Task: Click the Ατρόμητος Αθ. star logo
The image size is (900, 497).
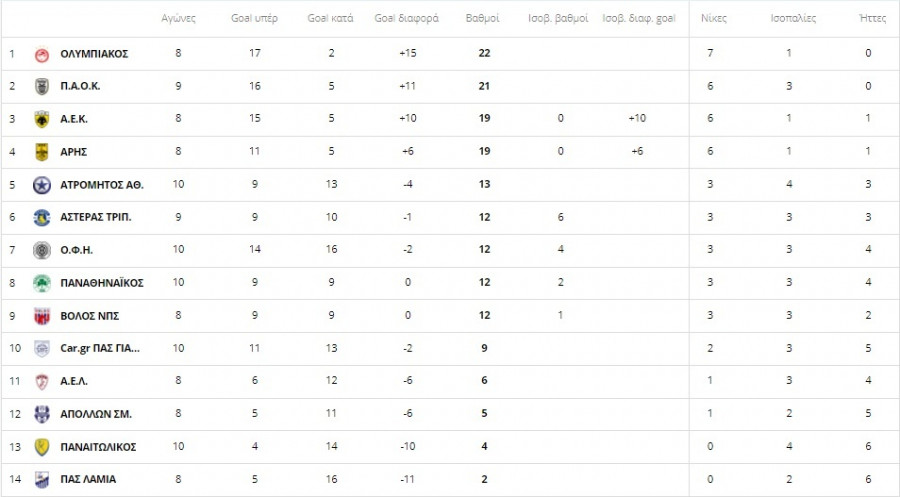Action: point(42,185)
